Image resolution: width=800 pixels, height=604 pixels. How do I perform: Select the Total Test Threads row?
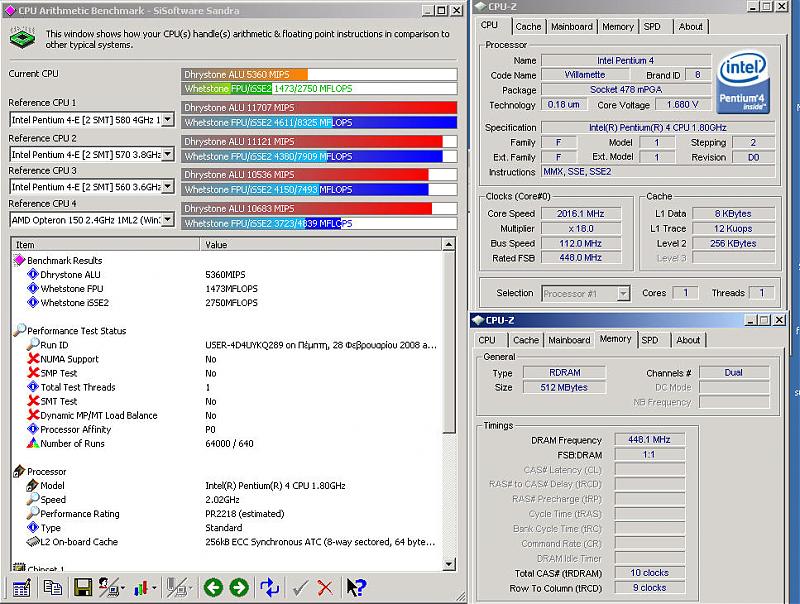click(227, 387)
